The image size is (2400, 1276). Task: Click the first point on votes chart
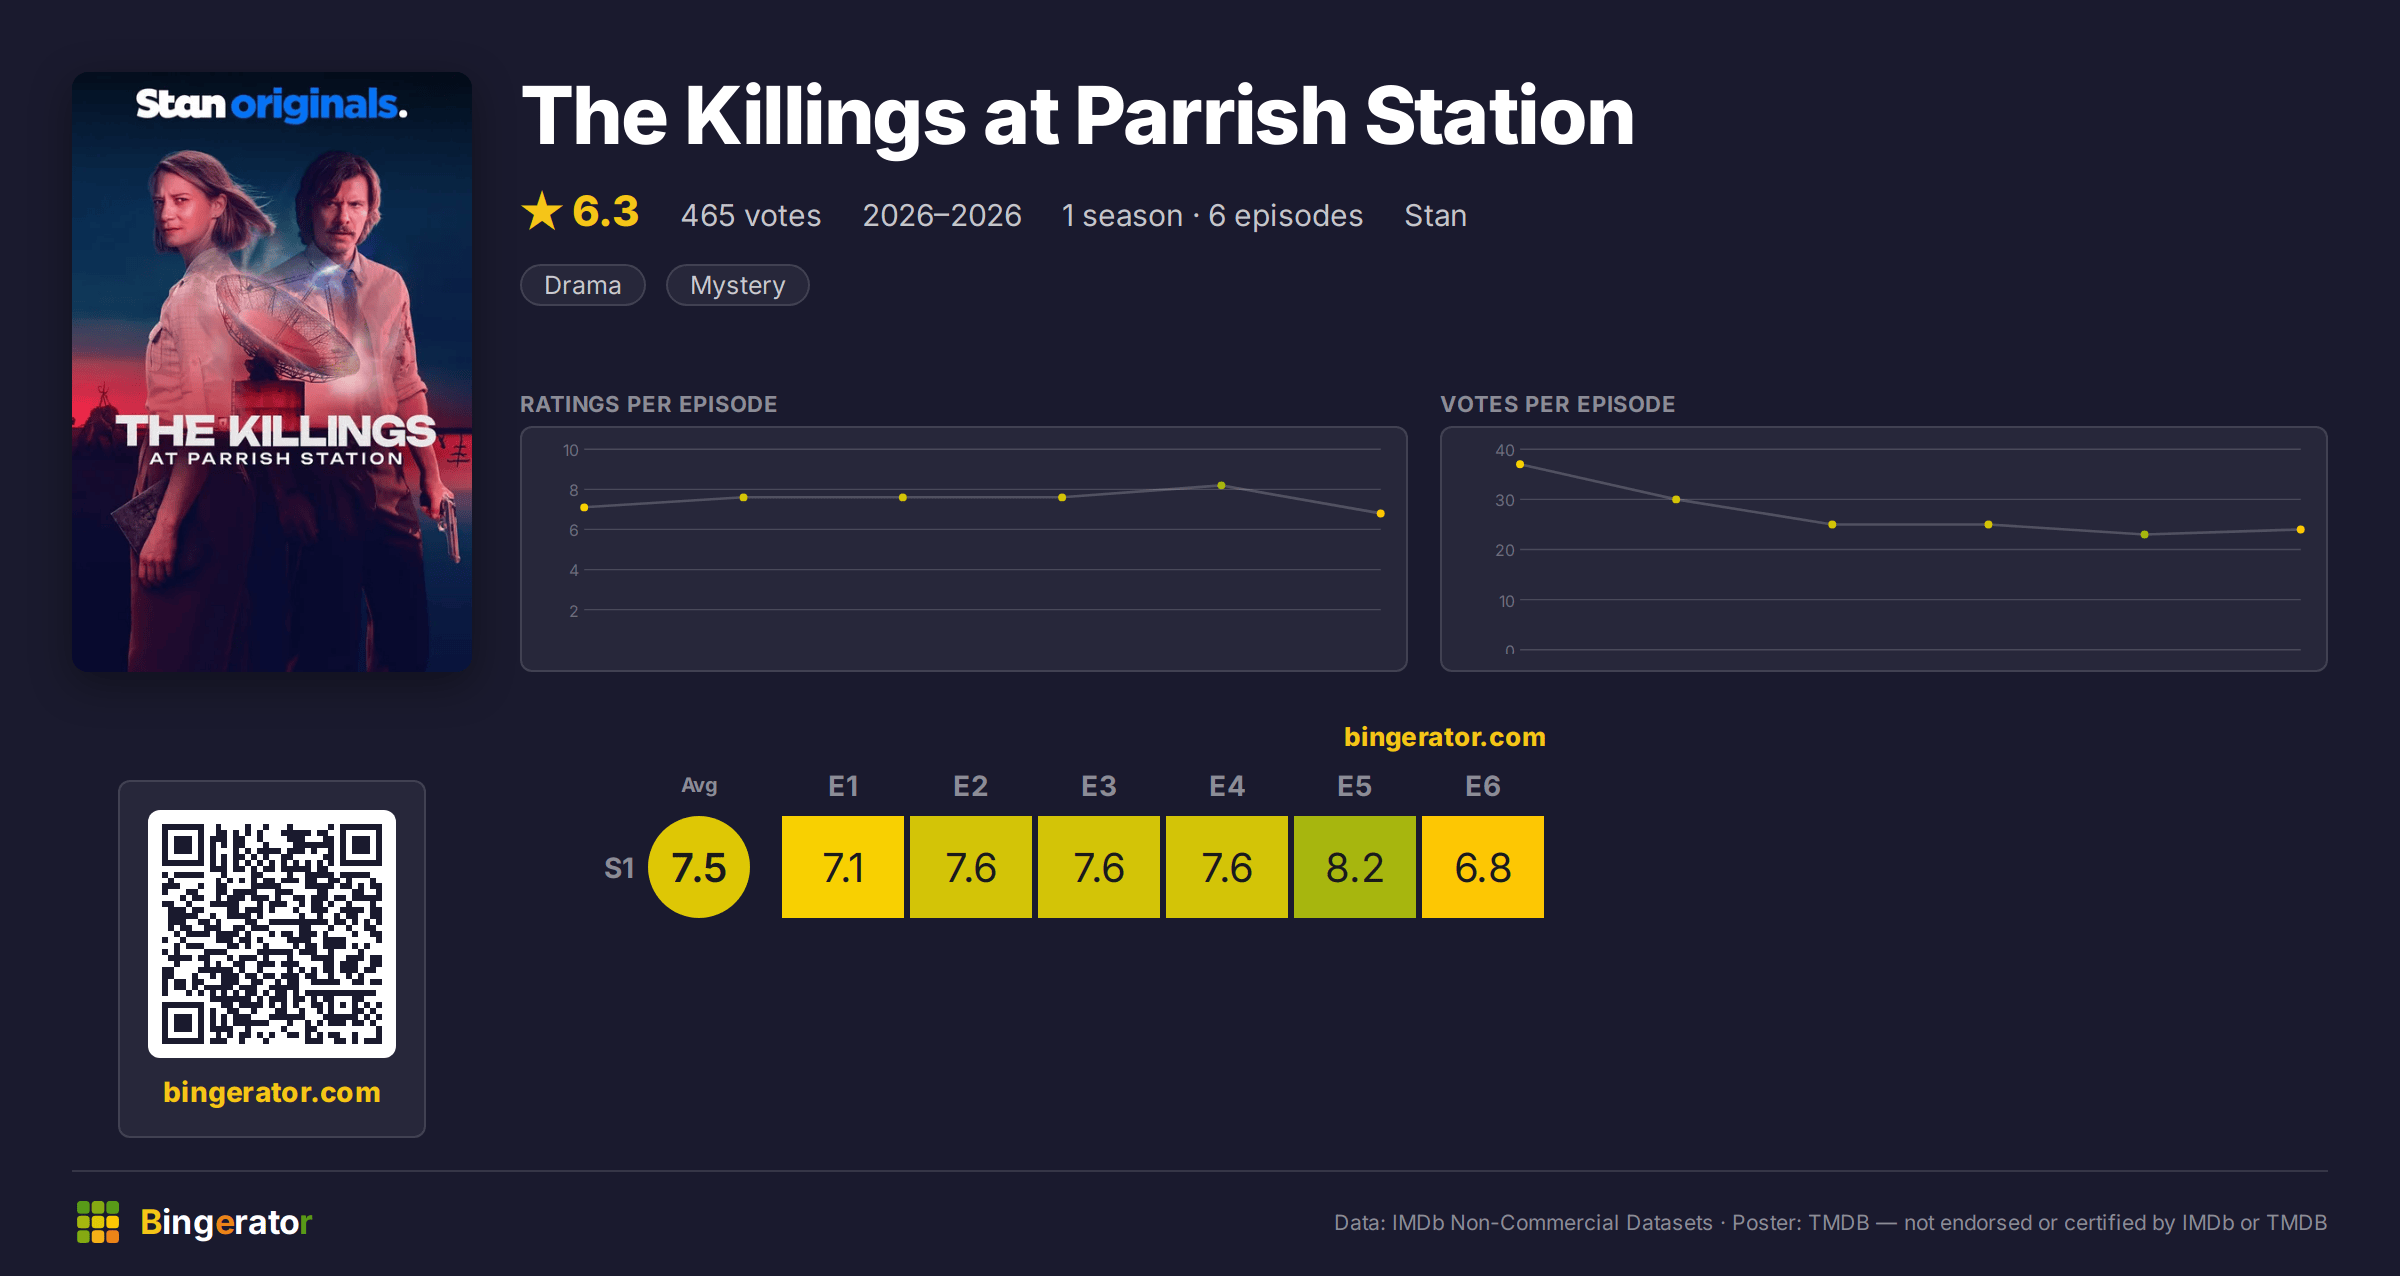tap(1520, 465)
